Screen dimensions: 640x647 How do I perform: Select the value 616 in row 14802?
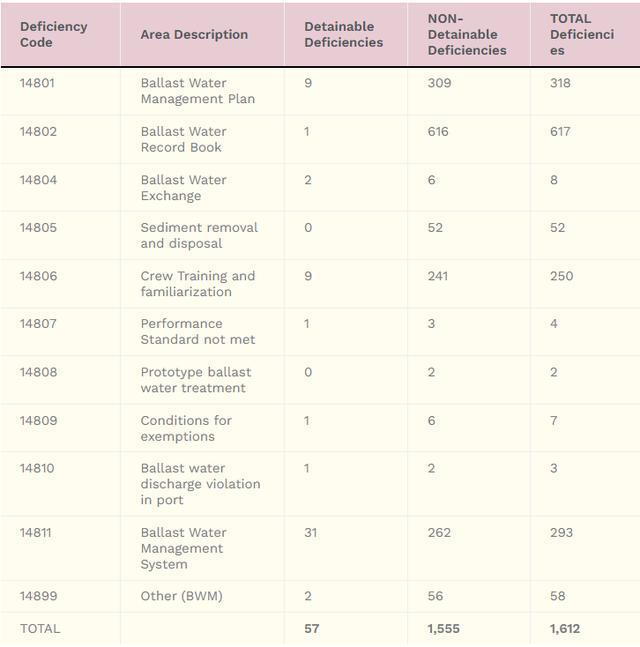438,132
